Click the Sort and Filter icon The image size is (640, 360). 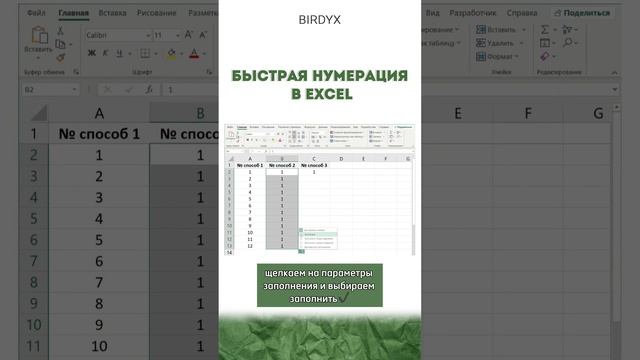pyautogui.click(x=567, y=29)
